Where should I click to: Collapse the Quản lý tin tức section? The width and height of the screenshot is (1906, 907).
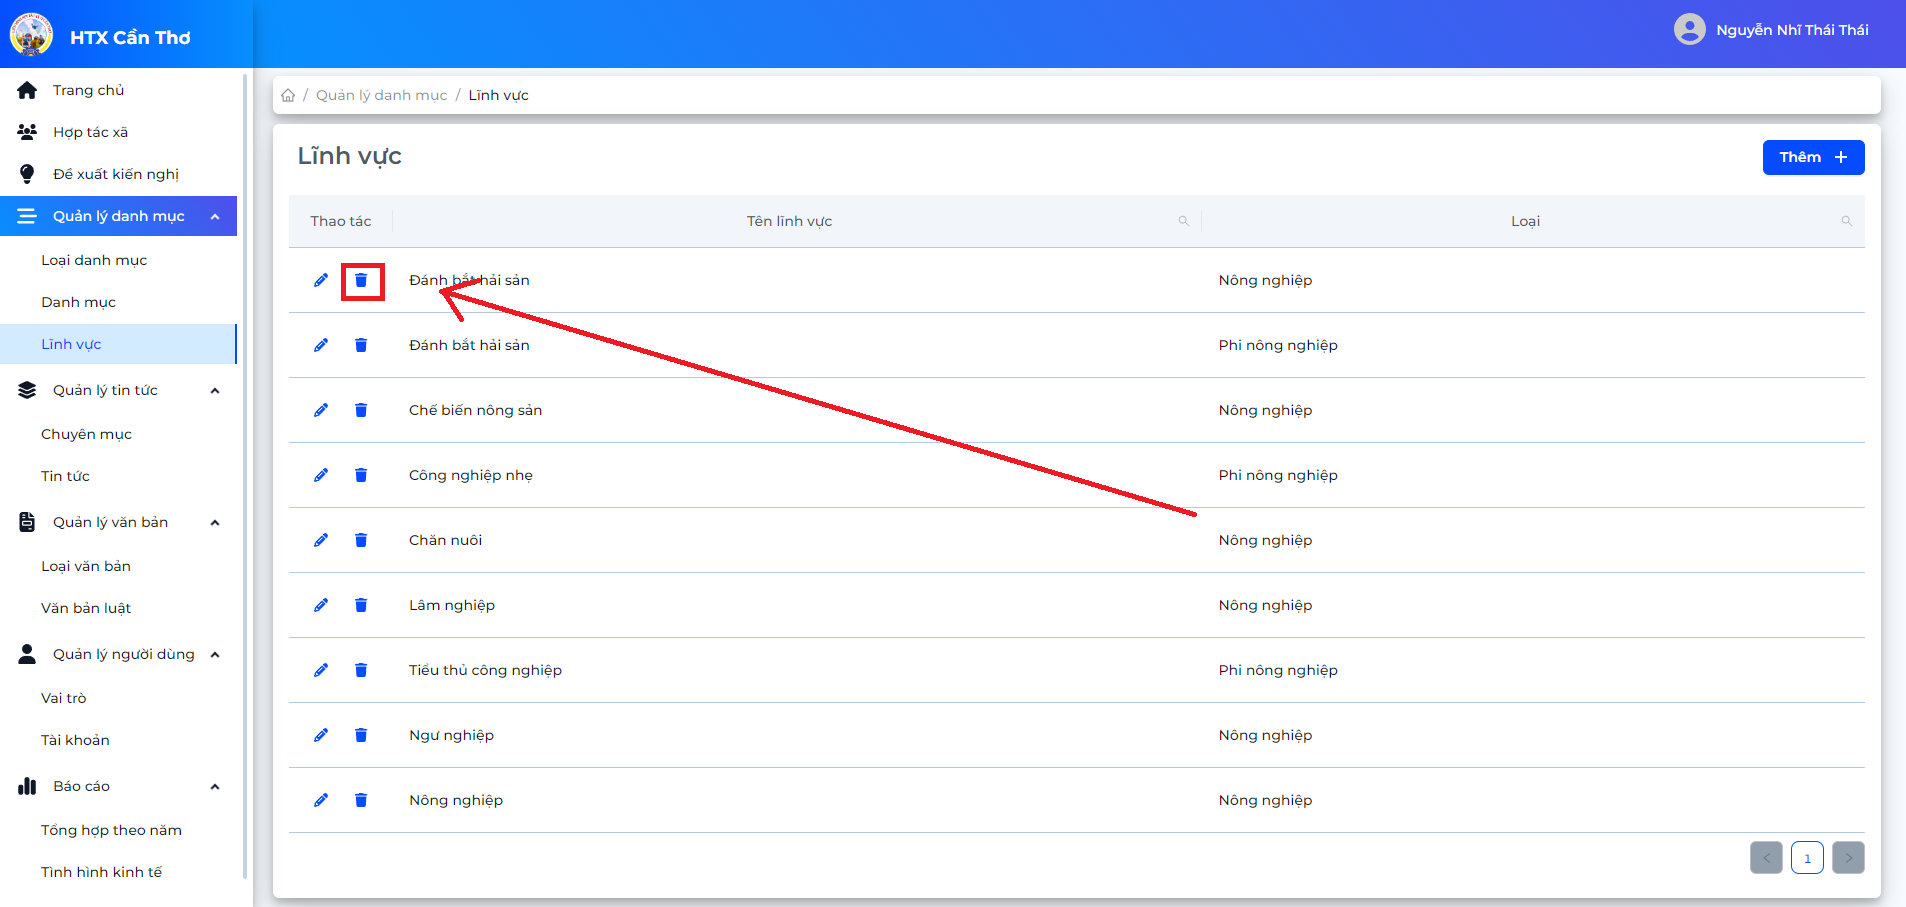(x=215, y=390)
